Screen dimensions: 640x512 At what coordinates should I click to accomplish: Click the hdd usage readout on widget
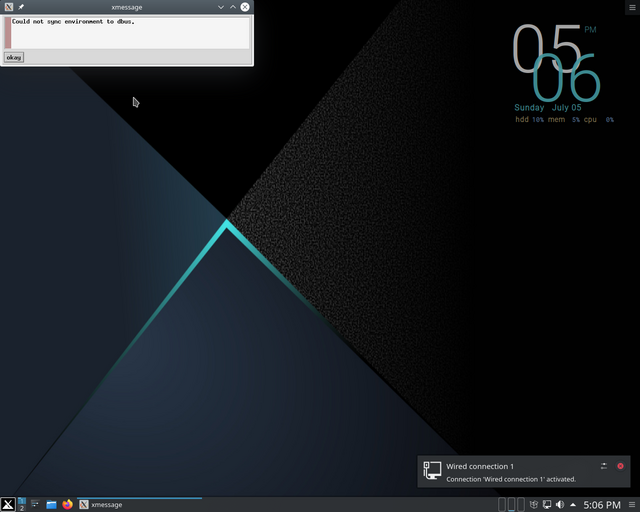[x=529, y=120]
